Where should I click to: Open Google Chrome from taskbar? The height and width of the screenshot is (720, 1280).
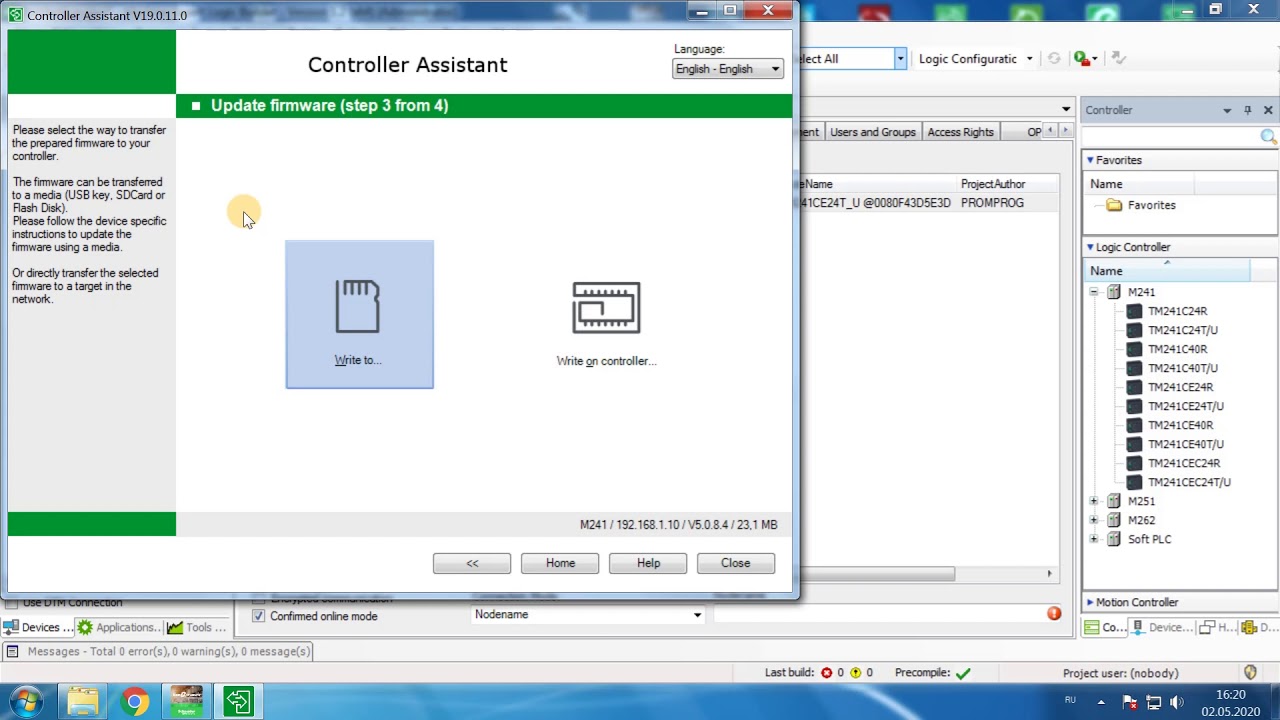point(134,701)
